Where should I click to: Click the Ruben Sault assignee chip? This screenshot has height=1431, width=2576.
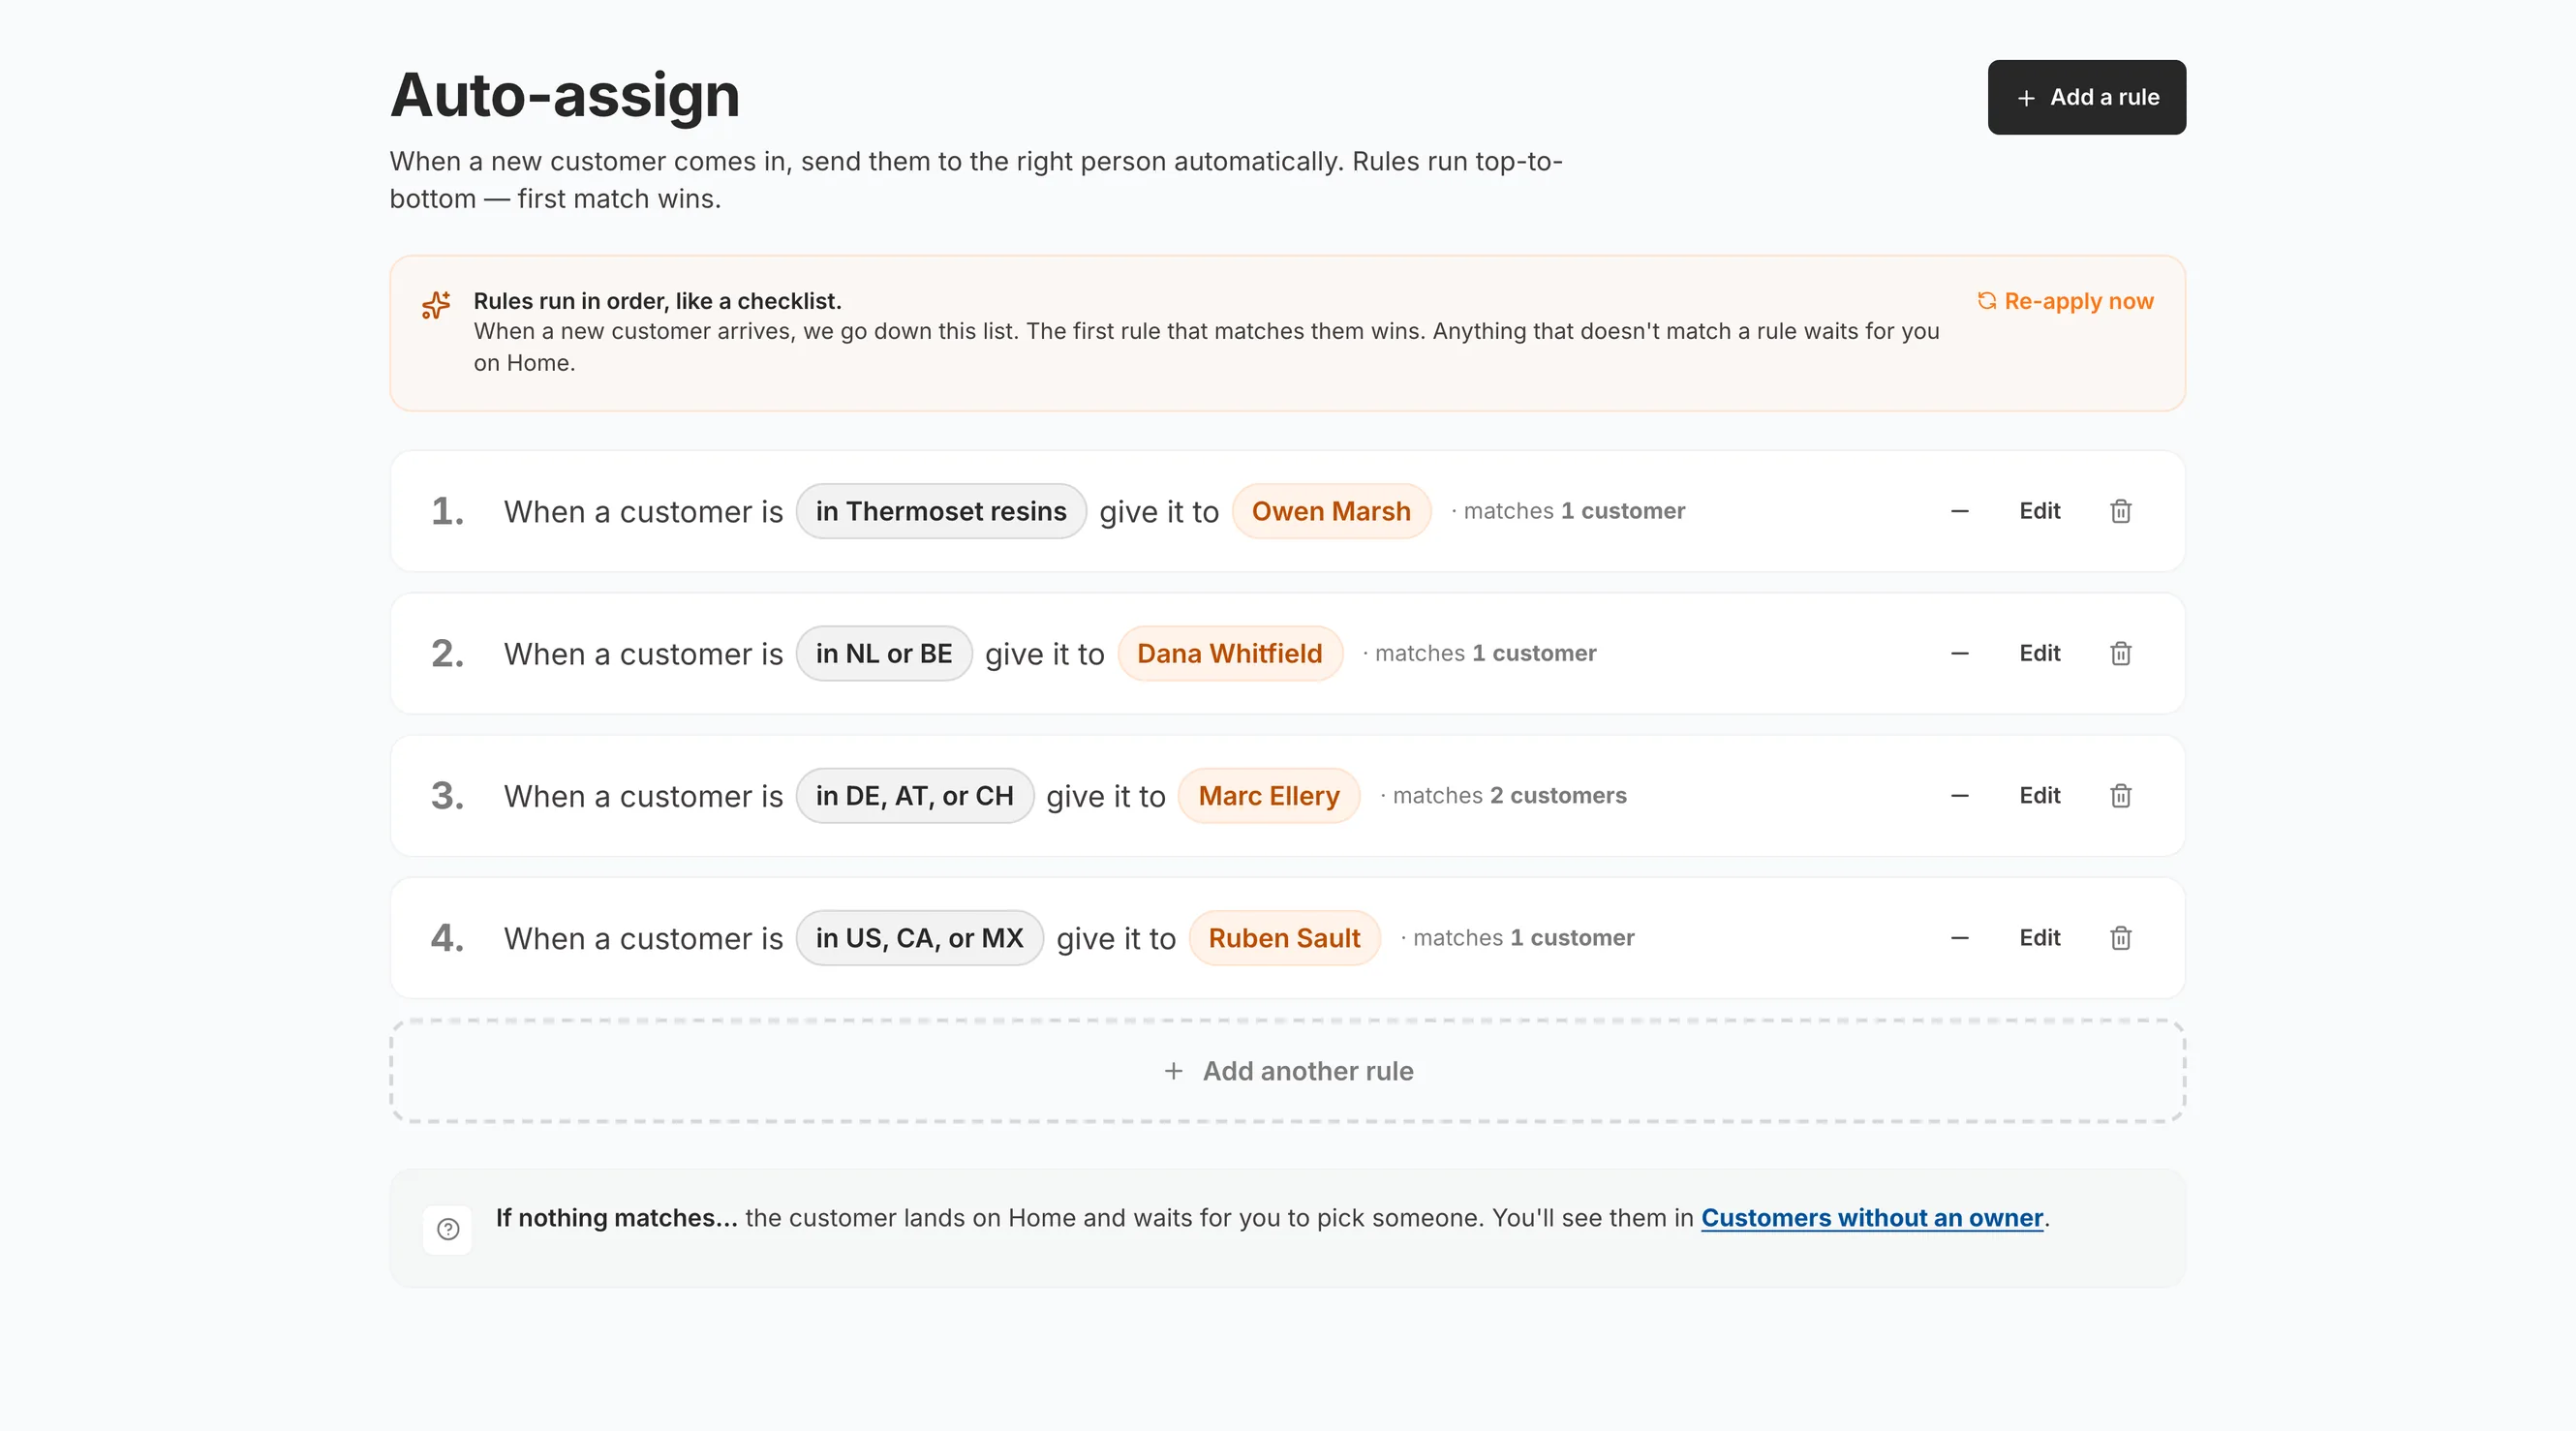(1284, 938)
